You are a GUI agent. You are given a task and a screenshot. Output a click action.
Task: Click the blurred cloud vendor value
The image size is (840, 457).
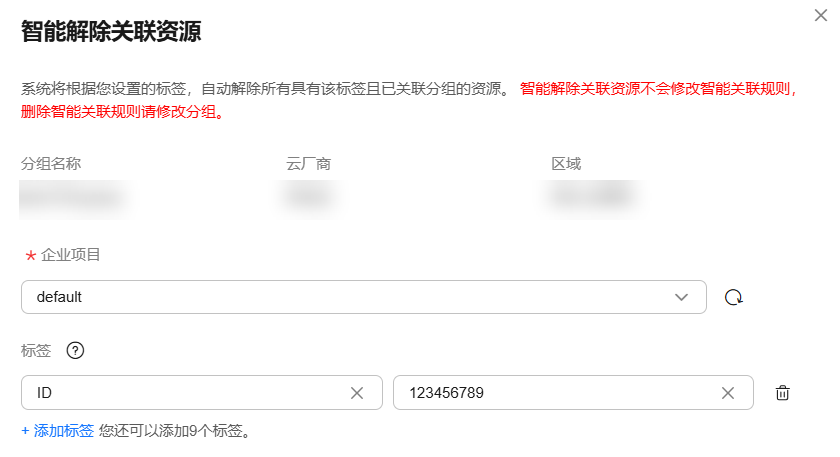(x=309, y=197)
